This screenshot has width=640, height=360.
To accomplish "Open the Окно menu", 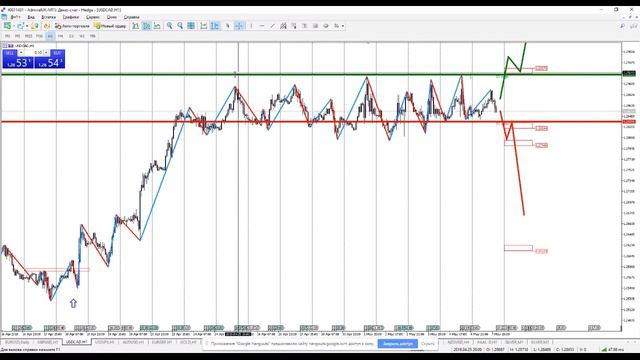I will [111, 17].
